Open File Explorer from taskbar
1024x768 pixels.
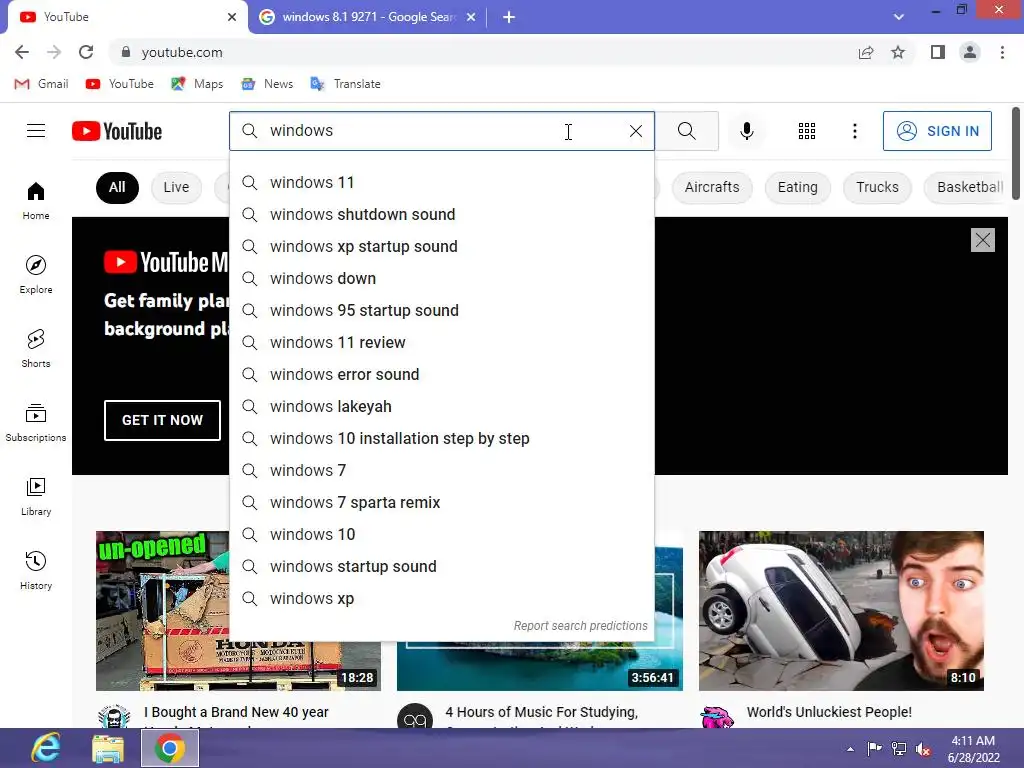coord(108,748)
